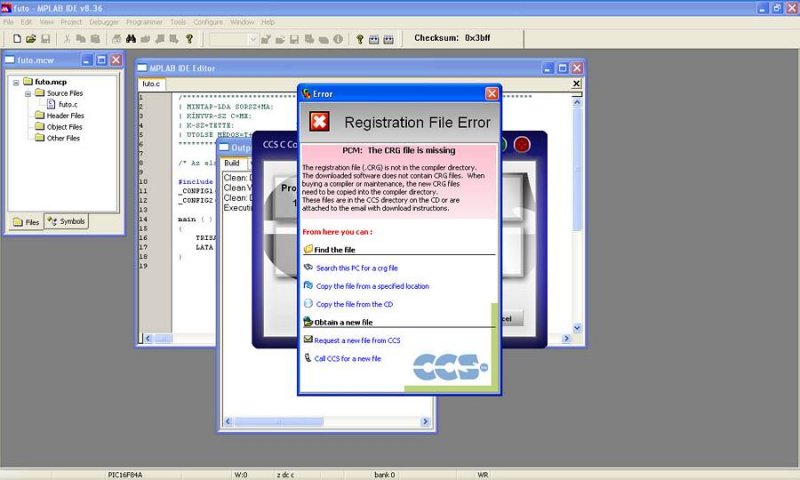Click the Checksum 0x3bff field
The height and width of the screenshot is (480, 800).
(452, 38)
